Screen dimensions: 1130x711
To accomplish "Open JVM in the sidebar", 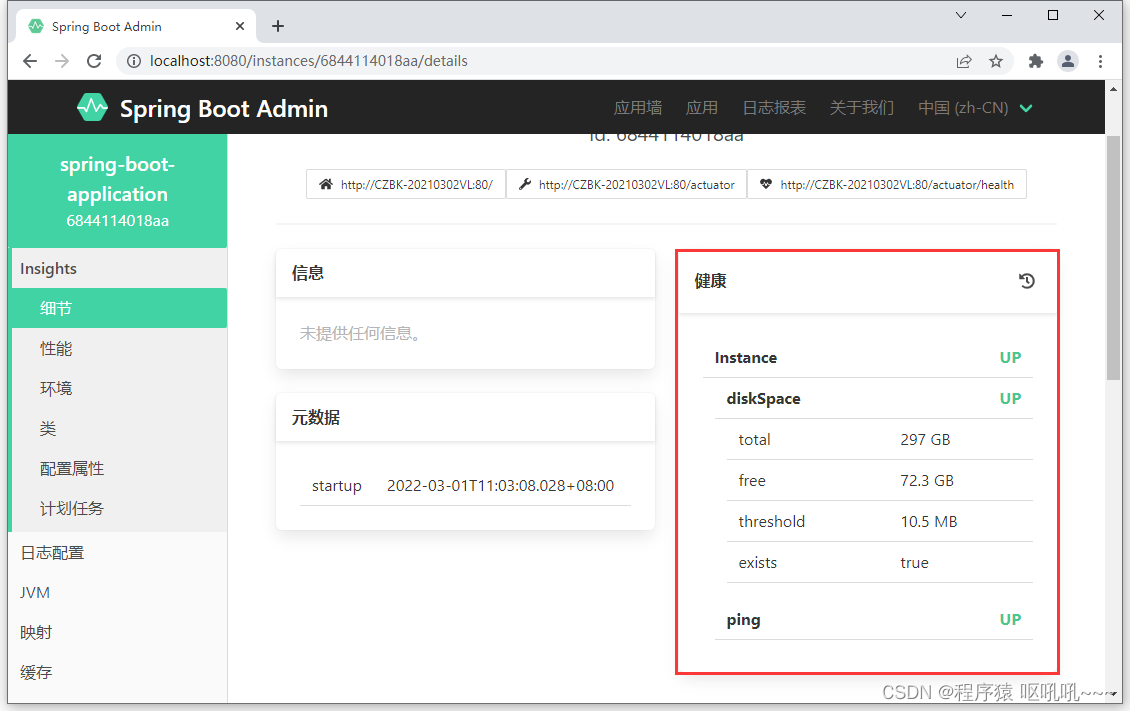I will tap(119, 592).
